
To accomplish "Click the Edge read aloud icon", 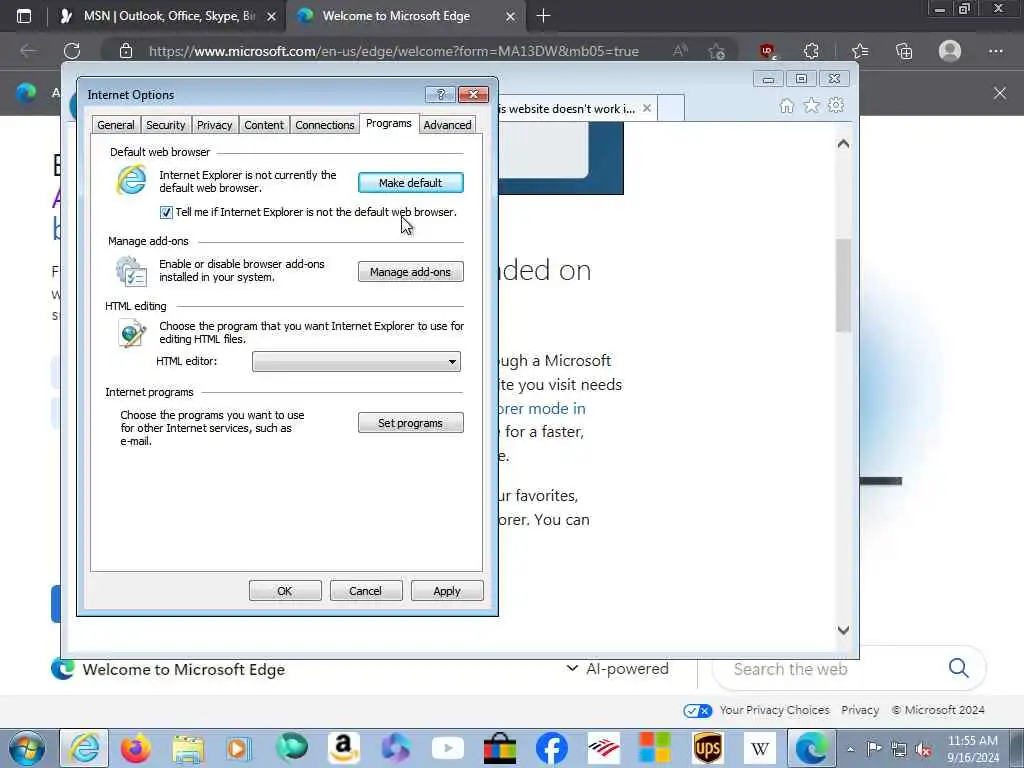I will point(680,51).
